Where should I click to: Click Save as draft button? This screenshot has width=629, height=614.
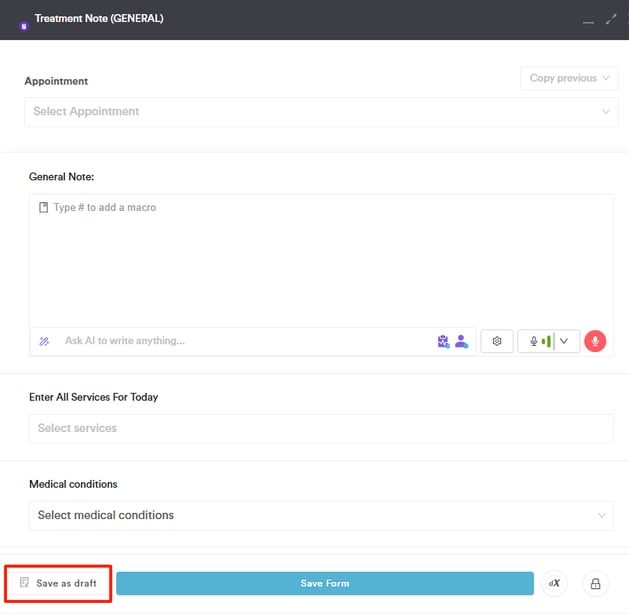pyautogui.click(x=58, y=583)
